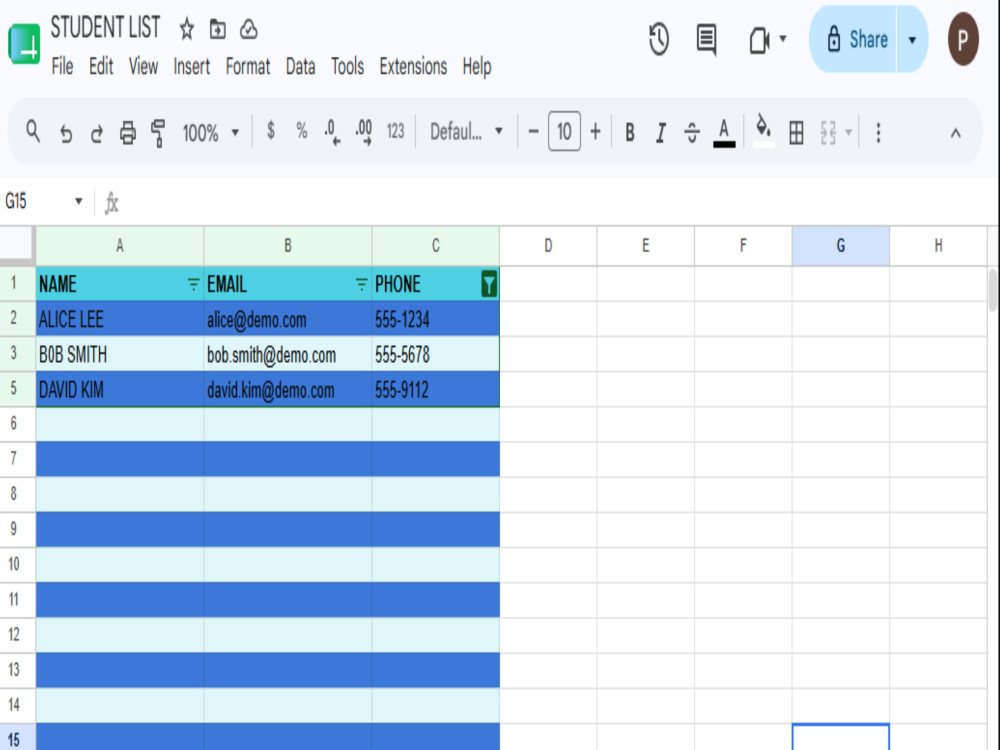This screenshot has width=1000, height=750.
Task: Open the comments panel icon
Action: click(x=706, y=40)
